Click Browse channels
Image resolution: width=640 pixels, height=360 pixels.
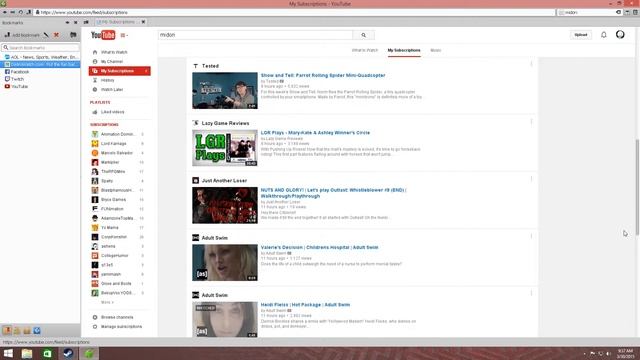pyautogui.click(x=117, y=317)
